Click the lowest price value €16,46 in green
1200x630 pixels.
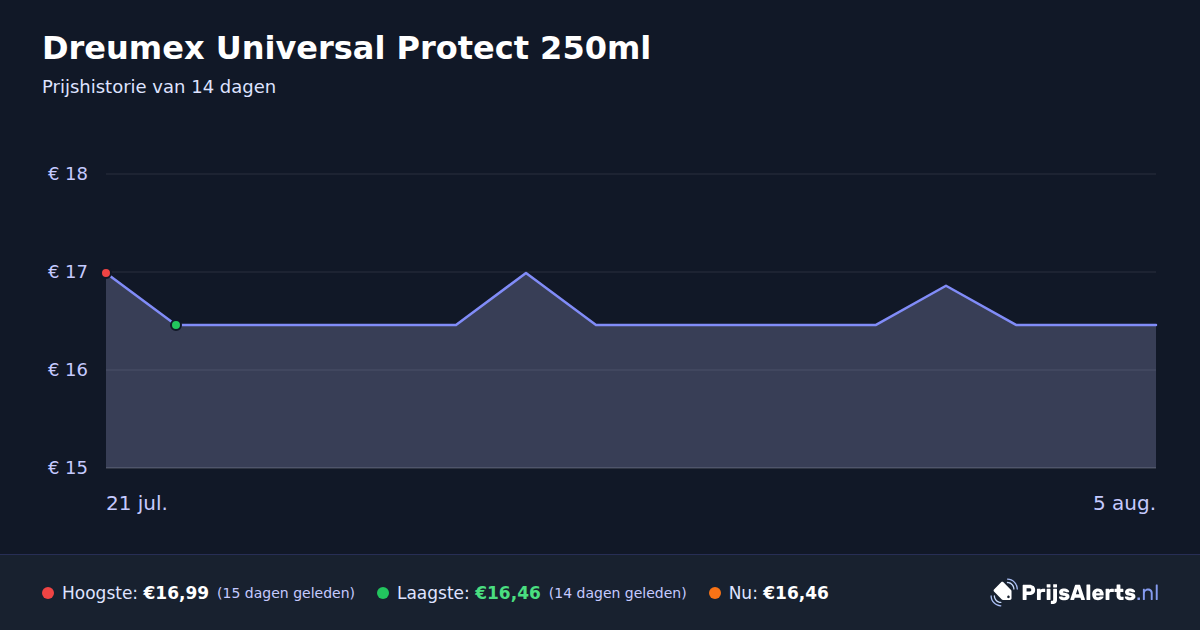tap(508, 593)
